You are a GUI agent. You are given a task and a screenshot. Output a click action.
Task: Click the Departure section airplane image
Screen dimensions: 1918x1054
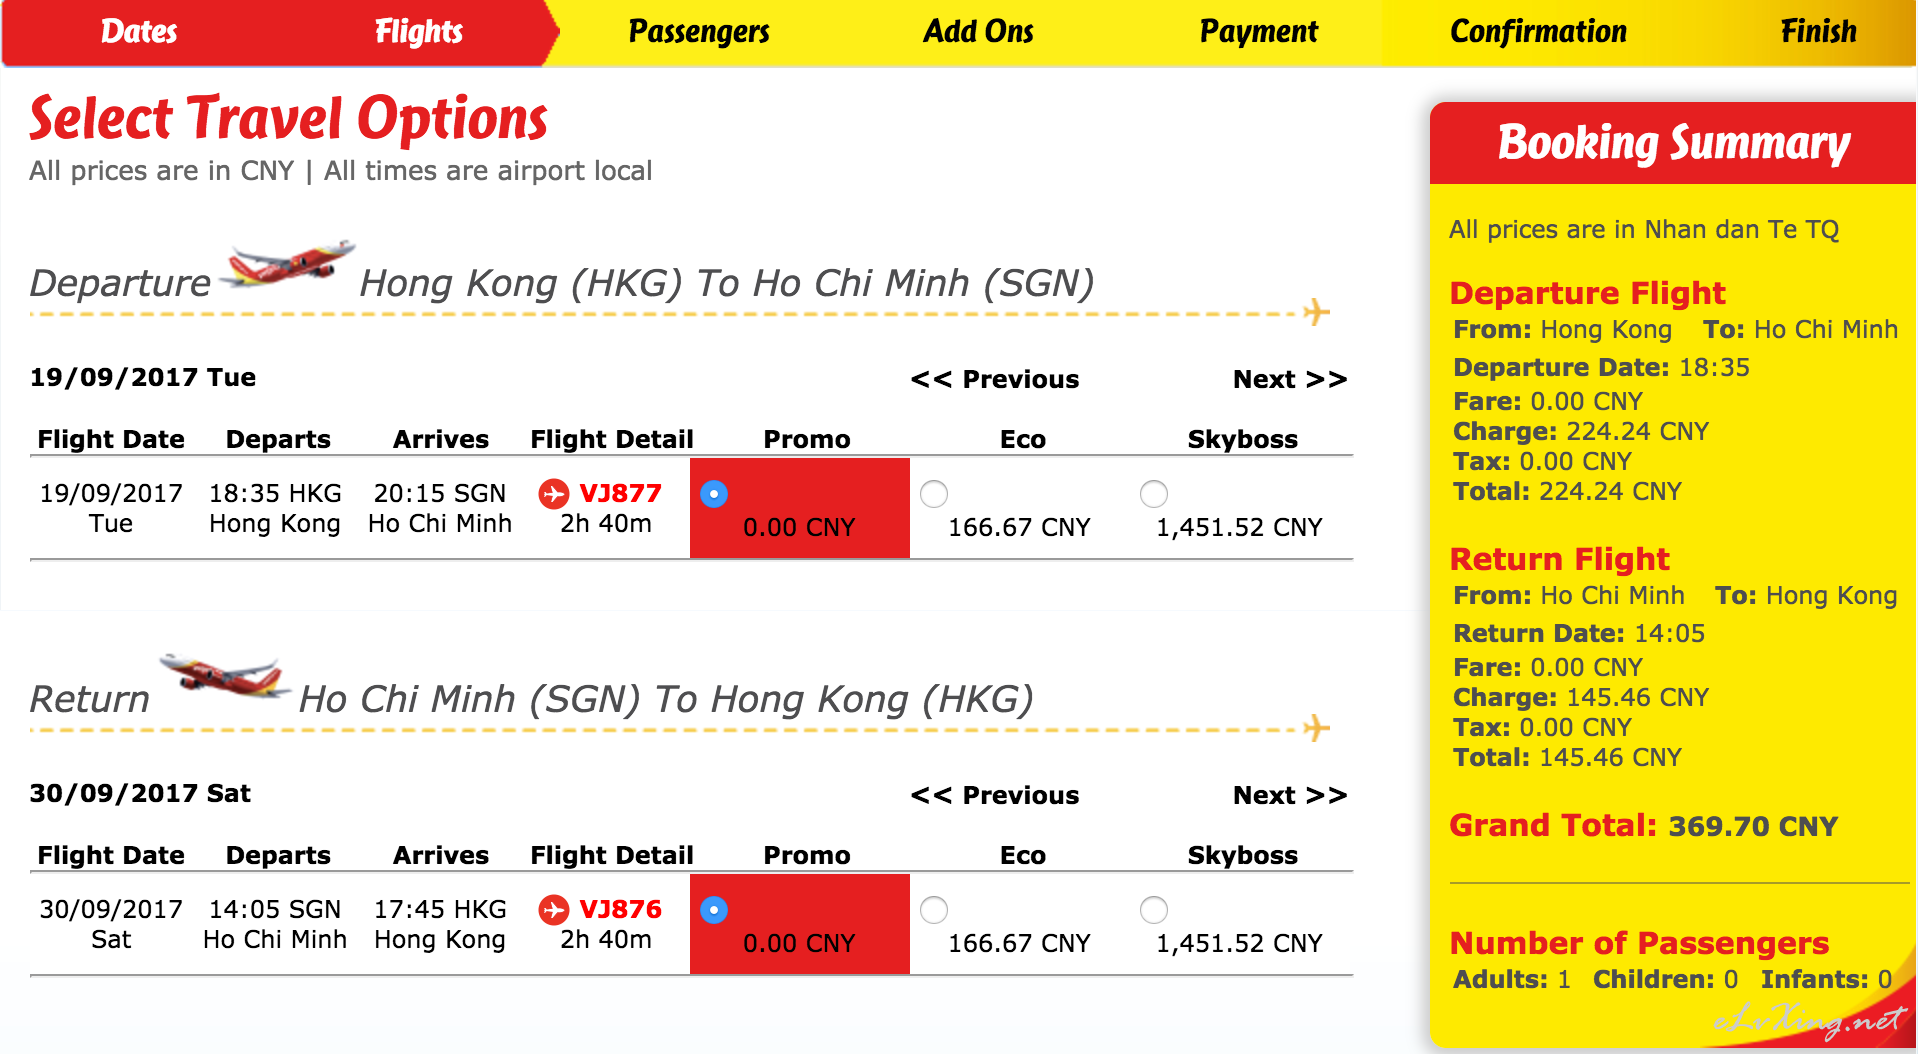click(288, 264)
